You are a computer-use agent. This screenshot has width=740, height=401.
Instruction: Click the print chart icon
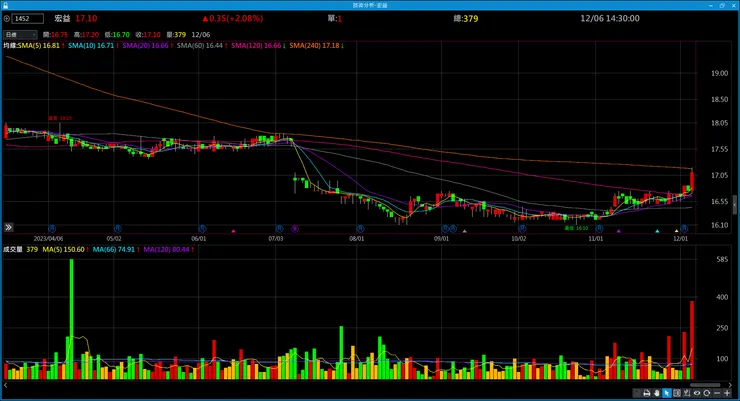(x=647, y=393)
